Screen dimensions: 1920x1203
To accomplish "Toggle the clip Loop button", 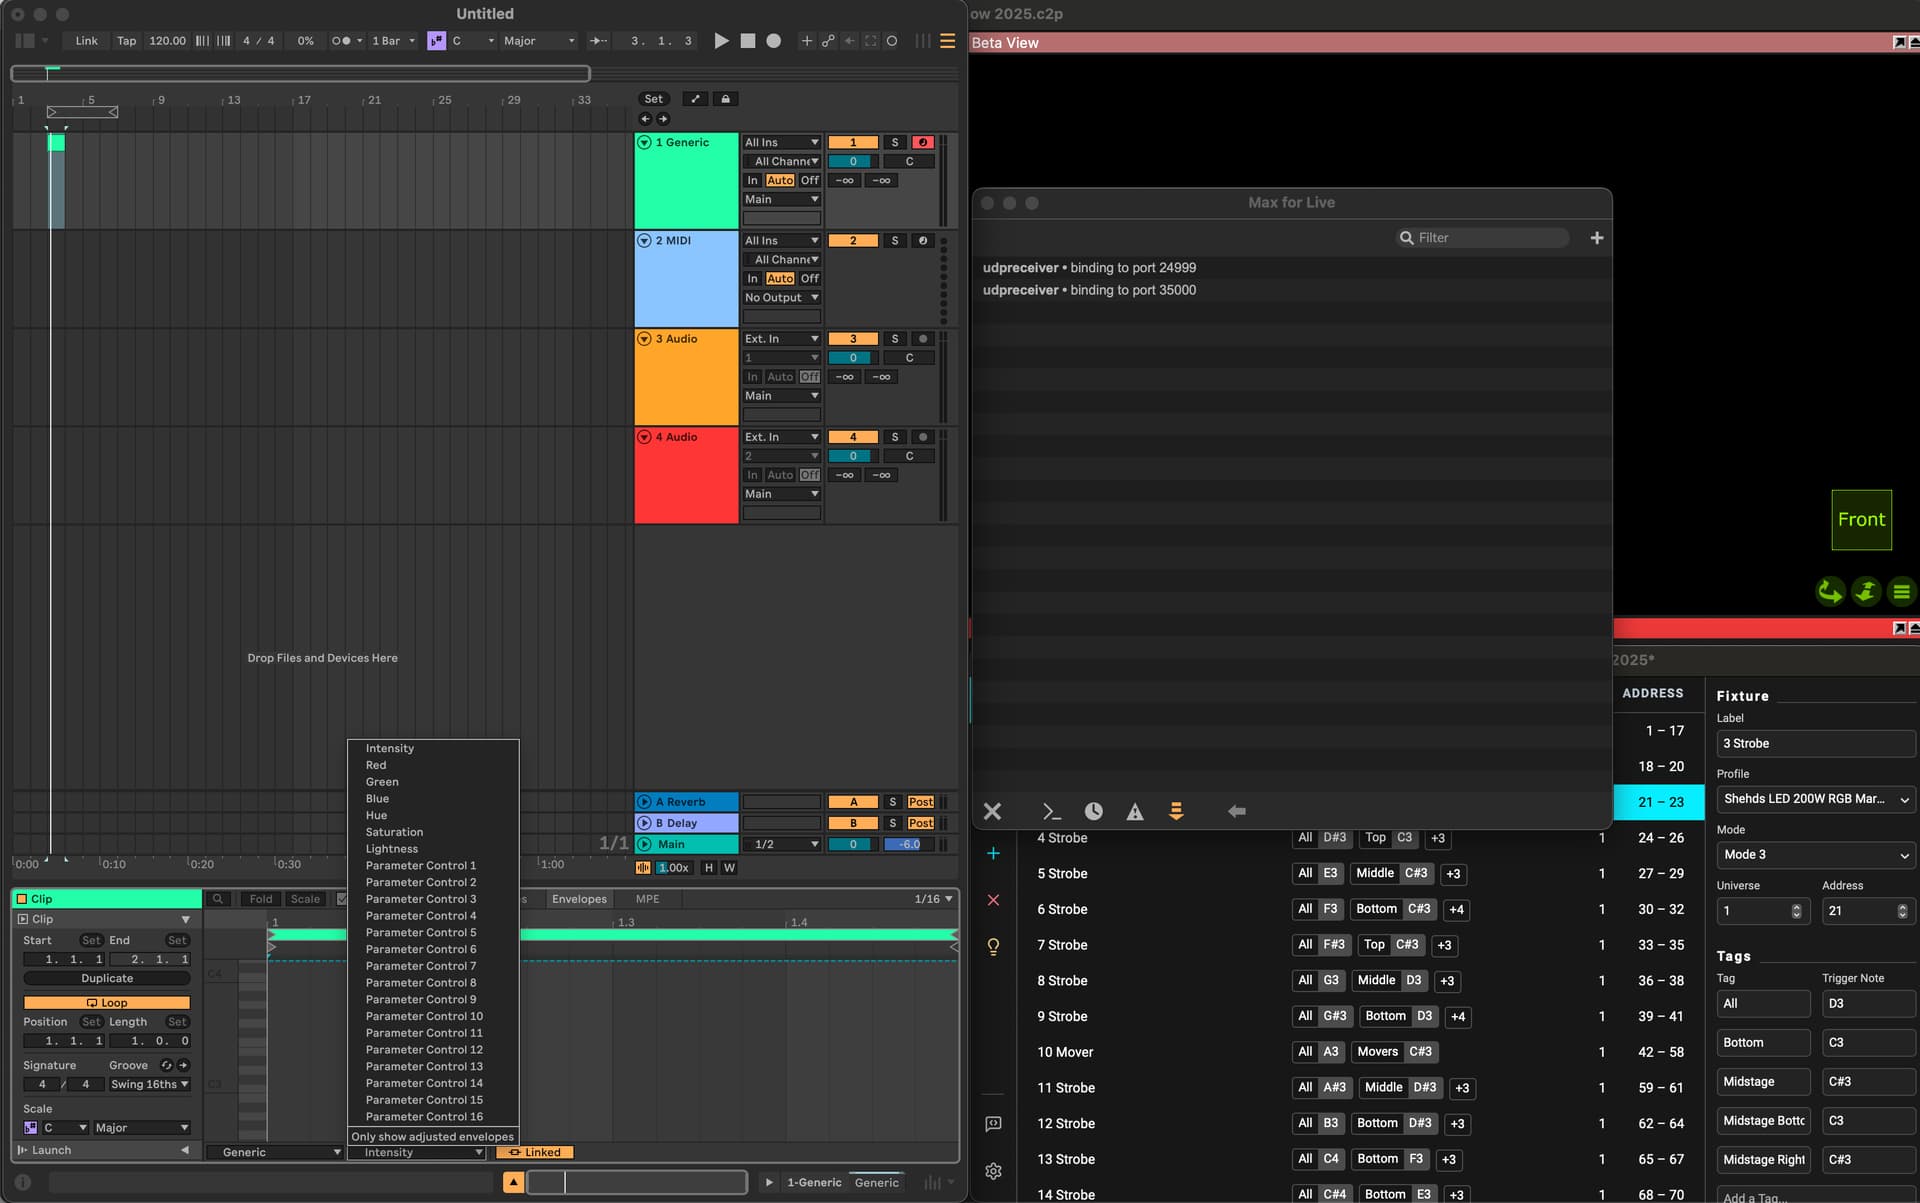I will (107, 1002).
